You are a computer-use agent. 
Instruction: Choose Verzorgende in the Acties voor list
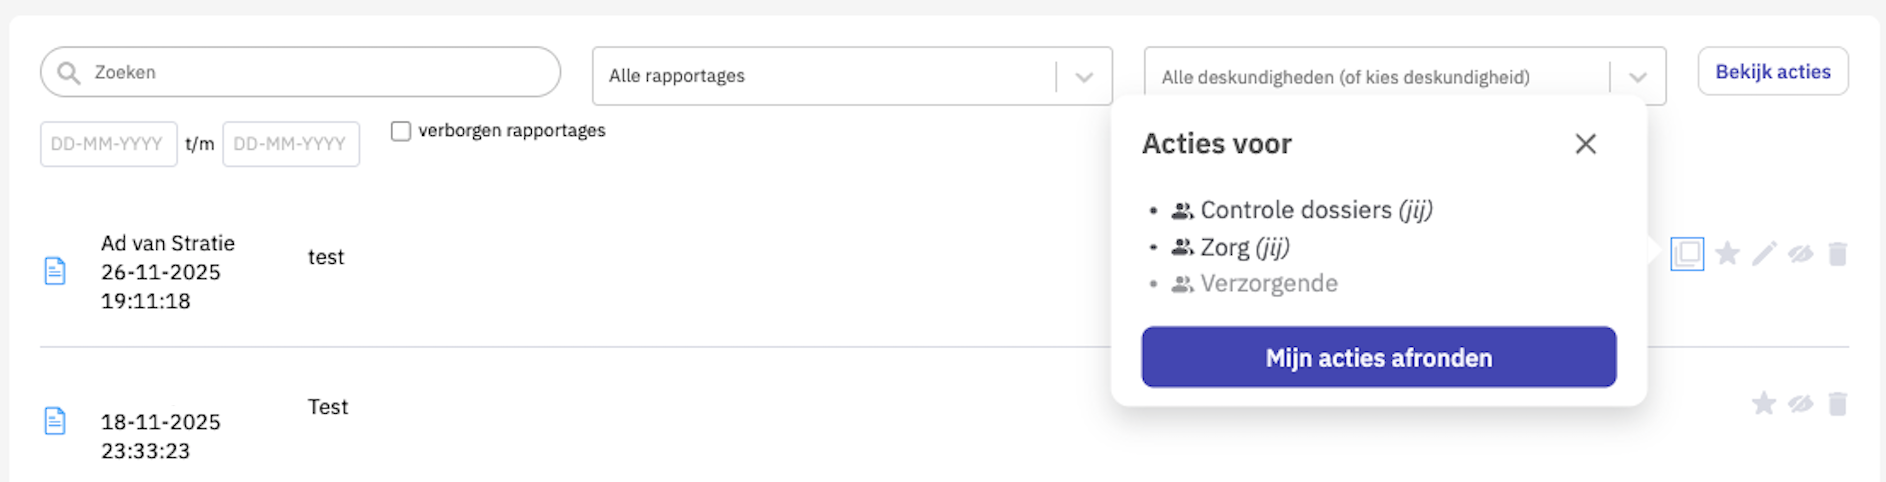coord(1268,284)
